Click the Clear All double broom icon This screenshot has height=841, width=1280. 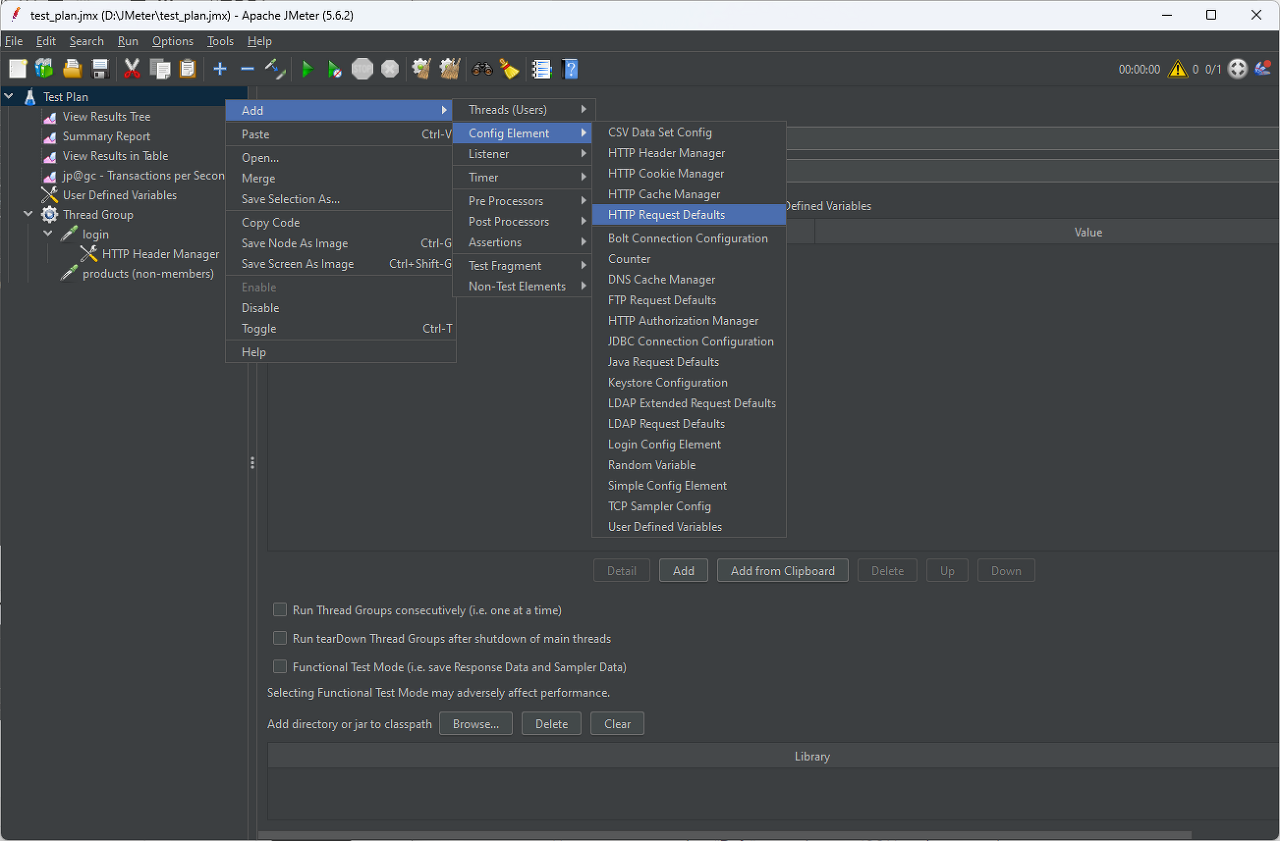tap(450, 69)
